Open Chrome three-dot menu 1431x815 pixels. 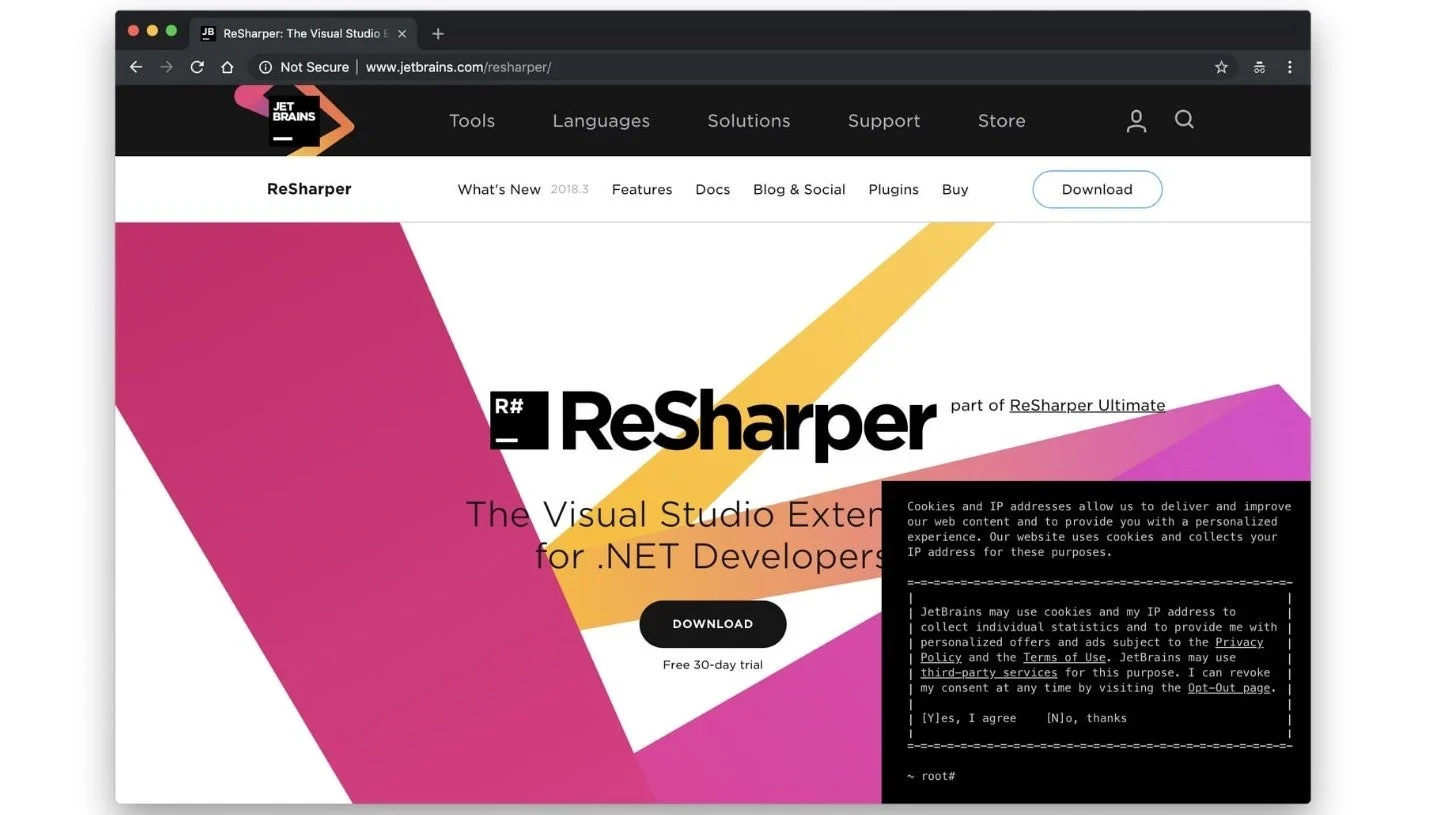click(x=1289, y=67)
